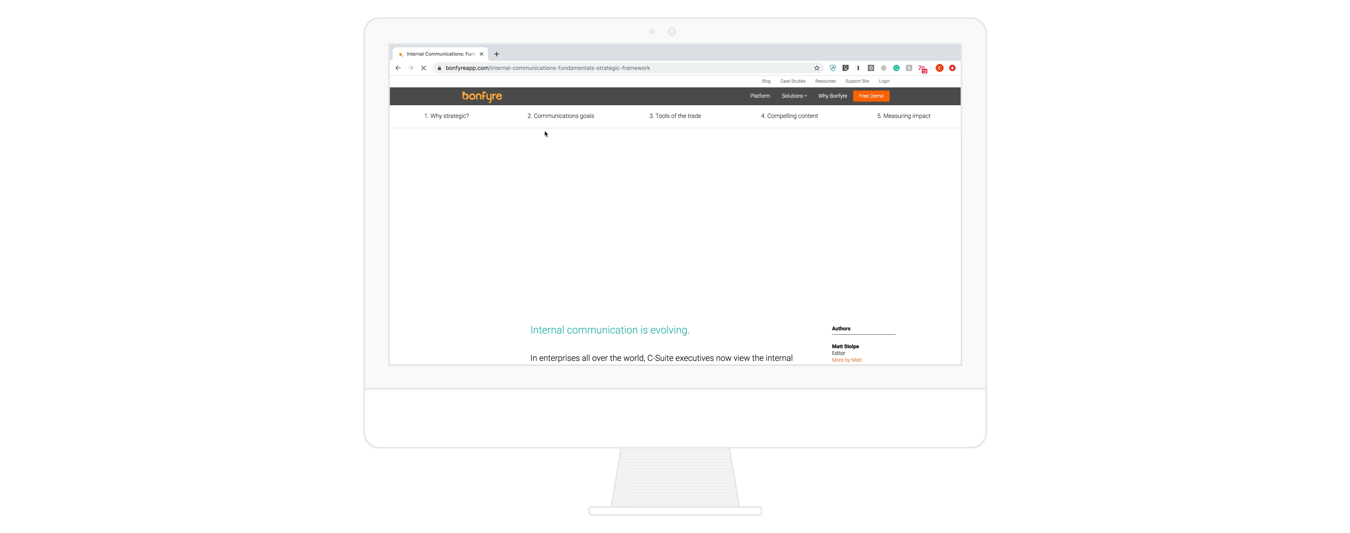
Task: Jump to section 1. Why strategic?
Action: [x=446, y=116]
